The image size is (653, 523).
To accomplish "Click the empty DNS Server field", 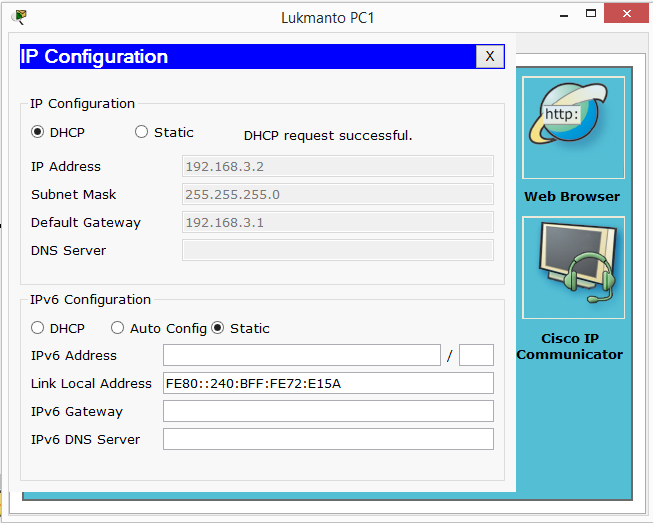I will point(338,250).
